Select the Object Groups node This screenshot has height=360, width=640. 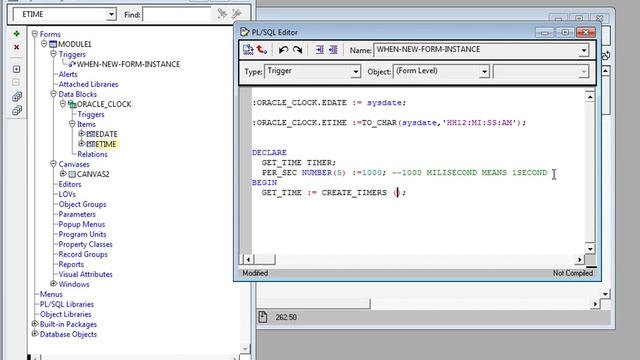click(82, 204)
